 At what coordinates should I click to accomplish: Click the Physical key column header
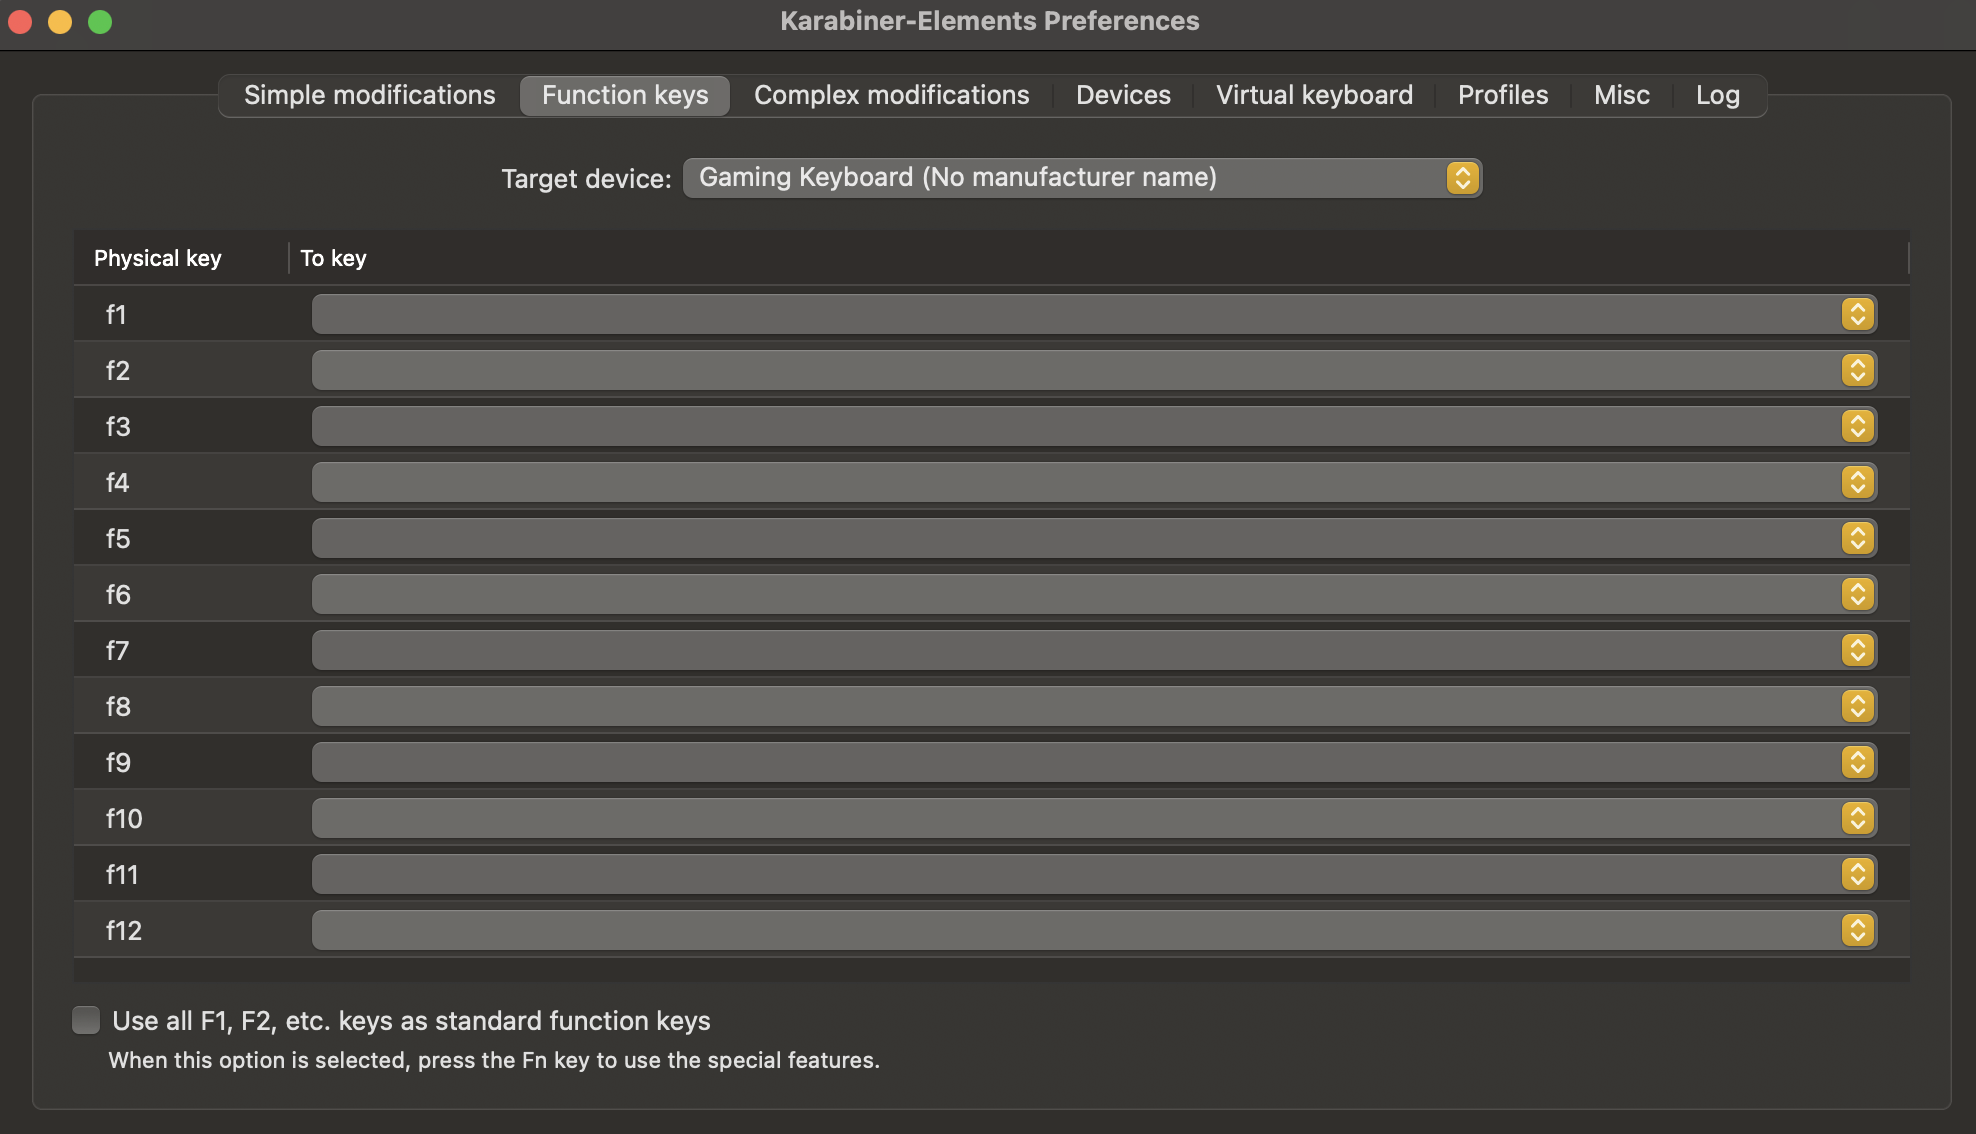(158, 258)
